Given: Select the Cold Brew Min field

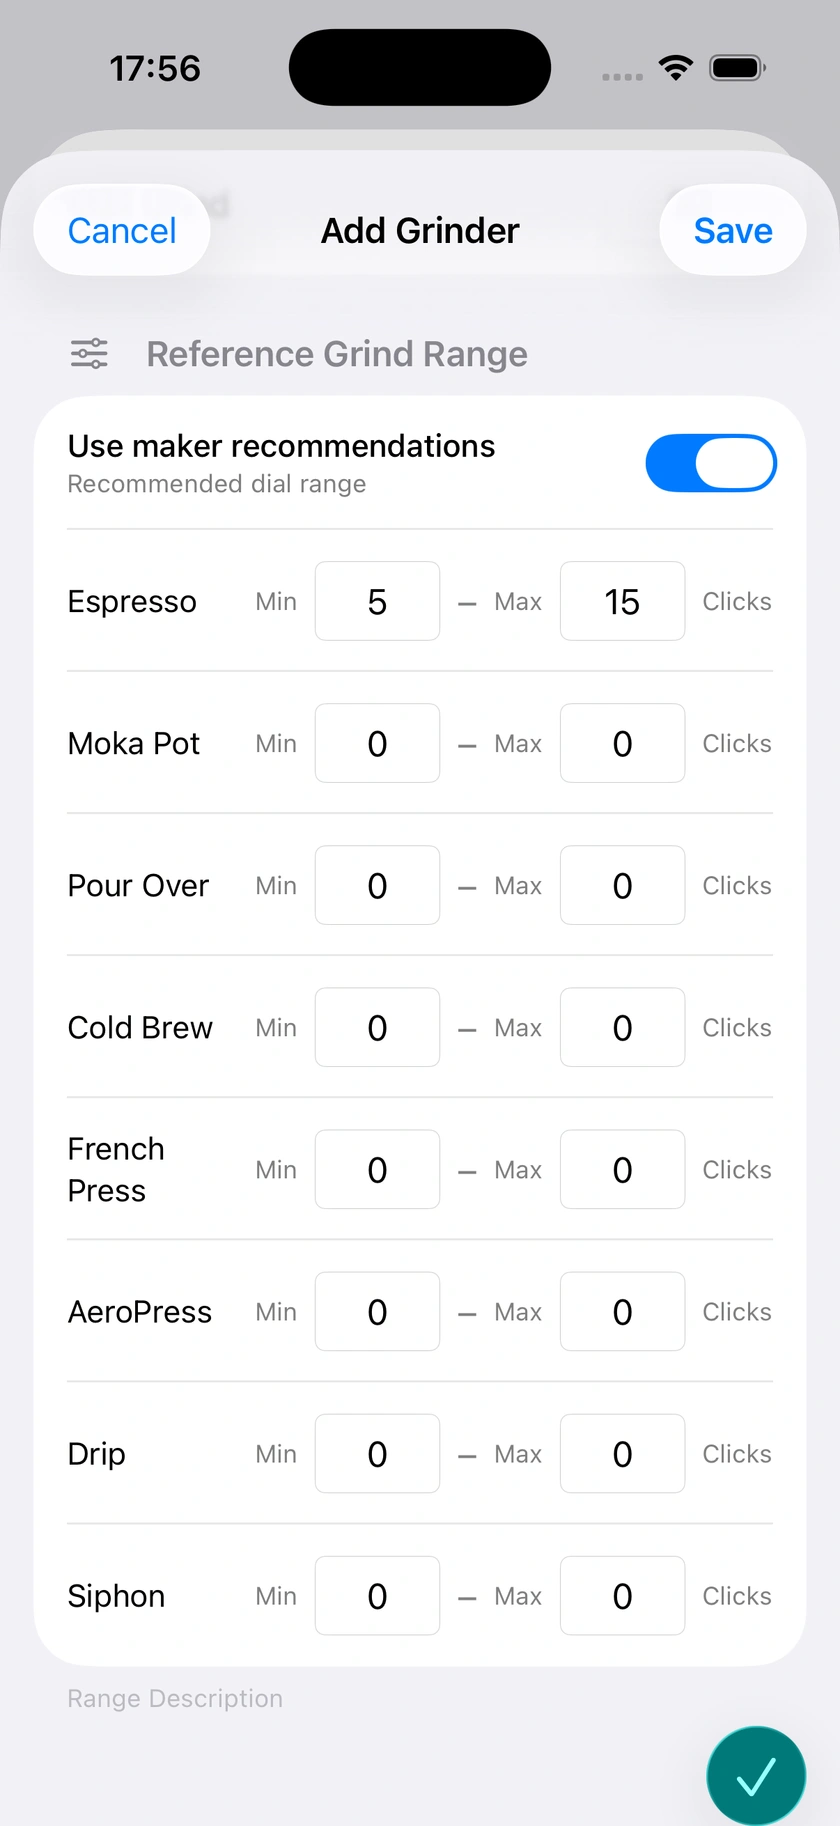Looking at the screenshot, I should coord(377,1027).
